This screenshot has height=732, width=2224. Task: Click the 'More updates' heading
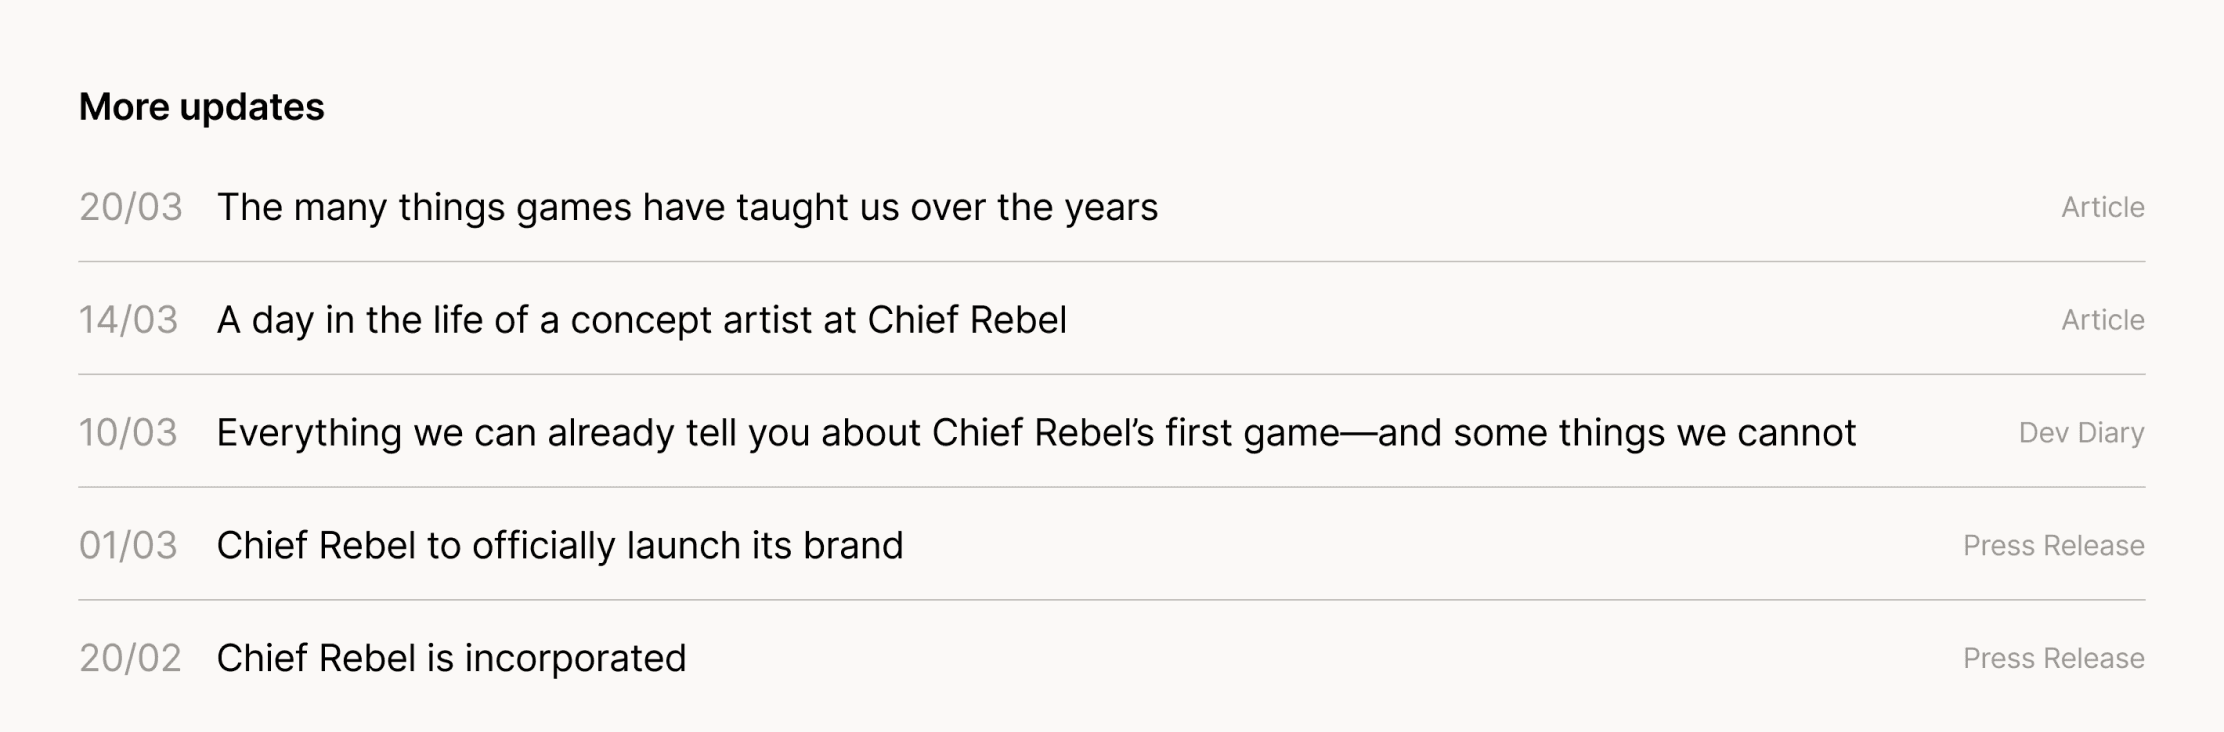click(x=202, y=107)
